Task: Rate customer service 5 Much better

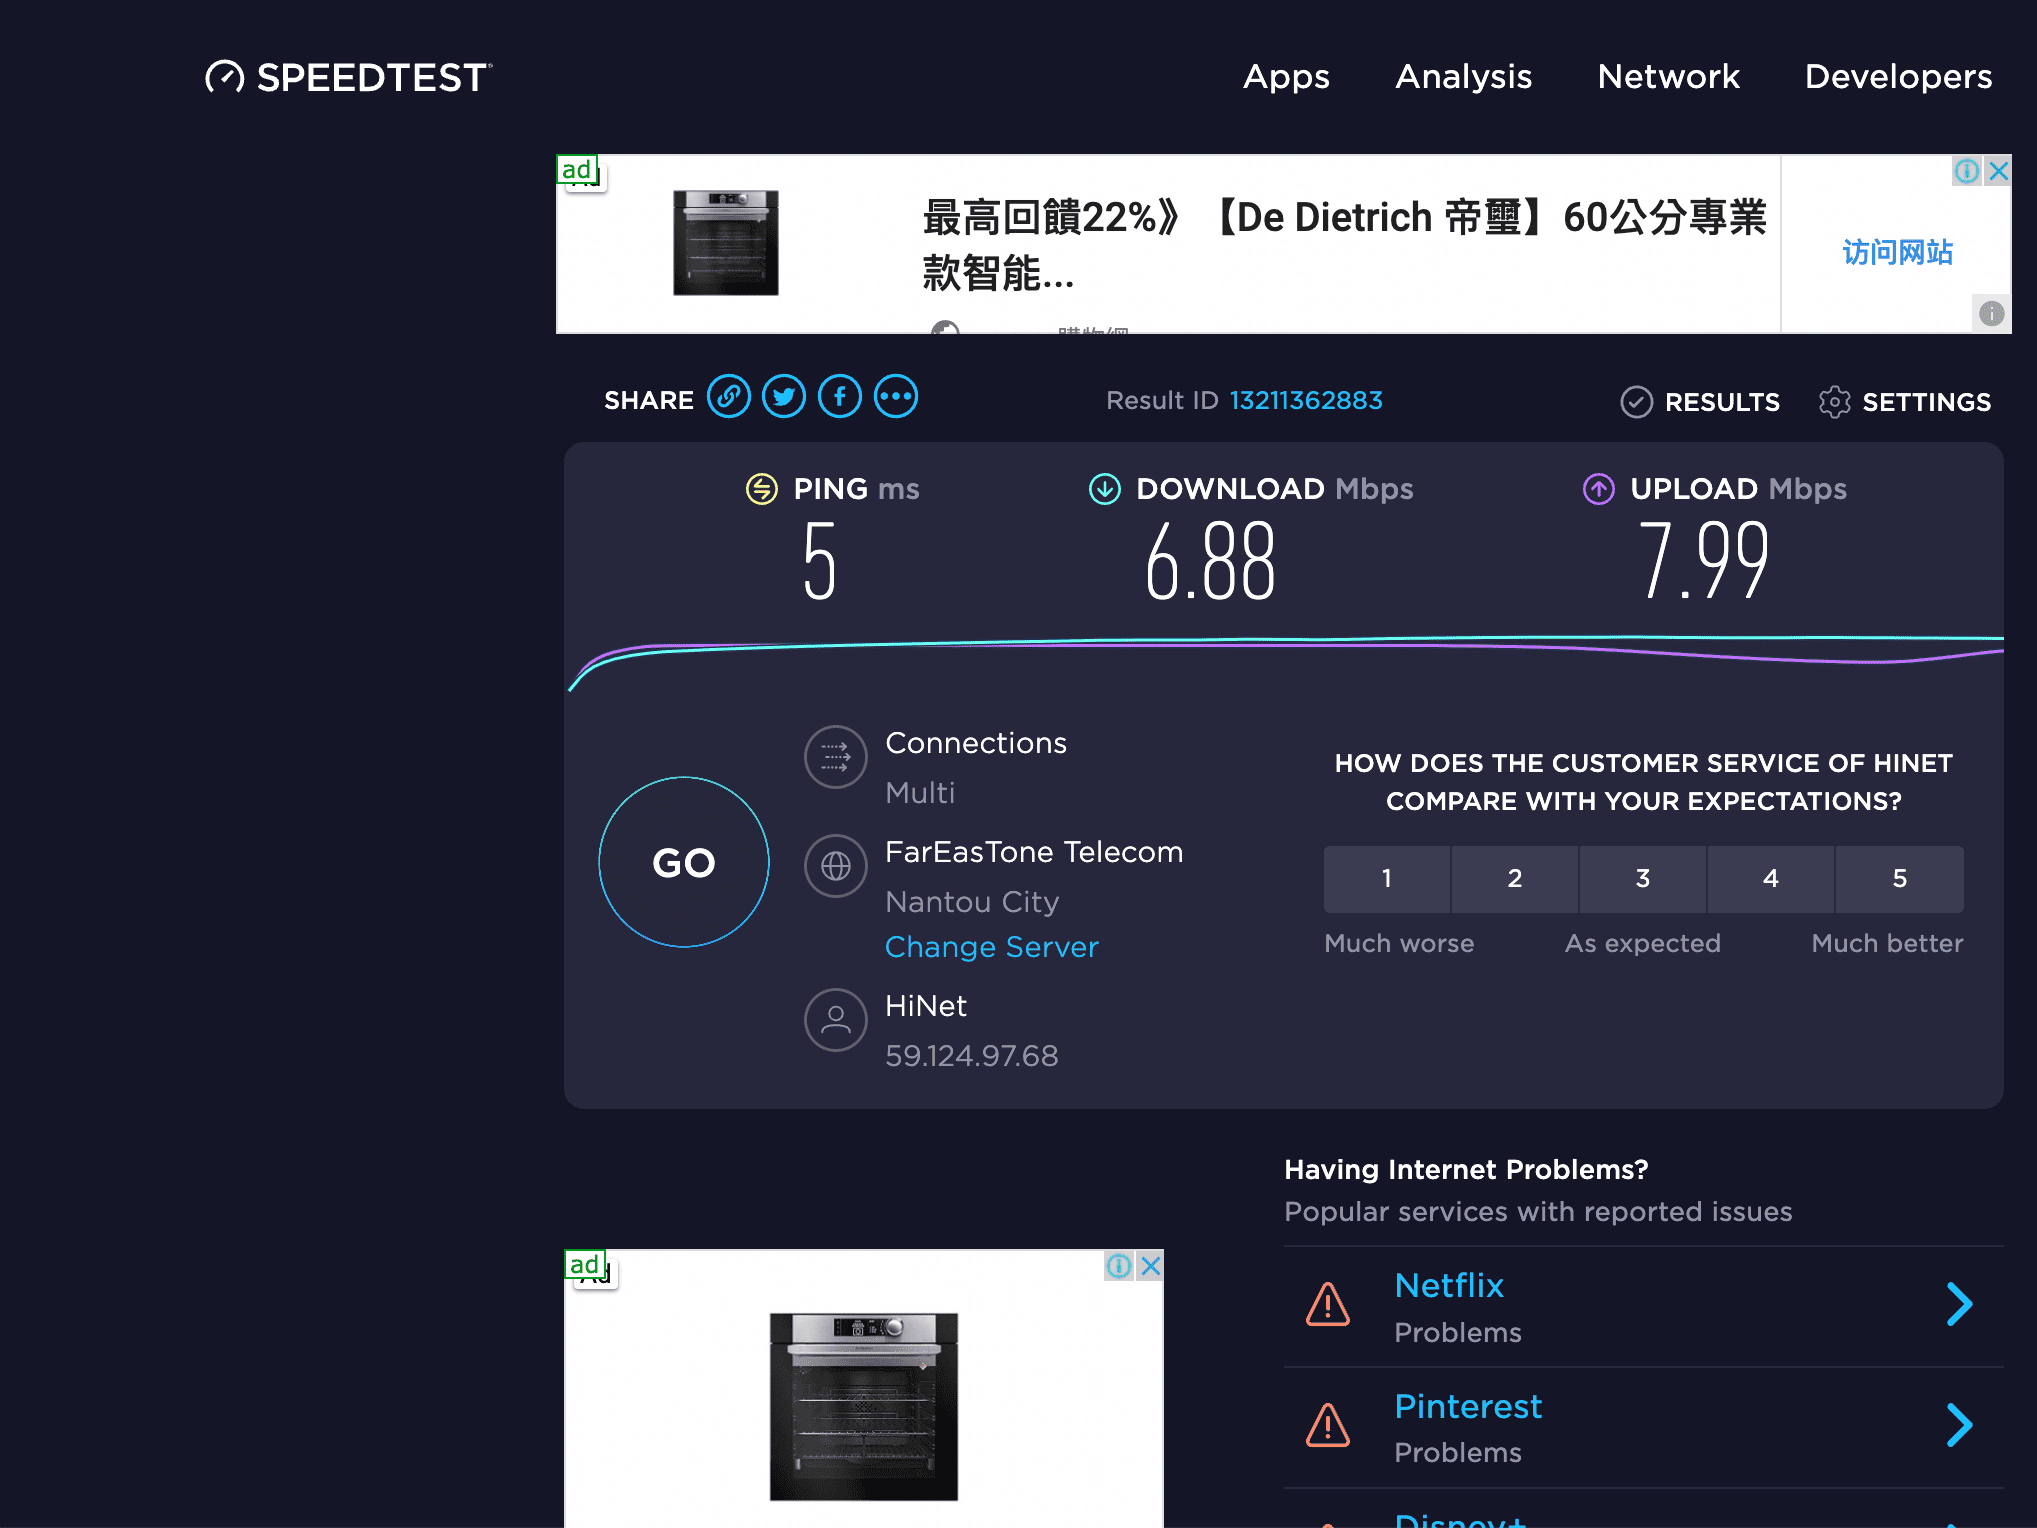Action: [x=1899, y=879]
